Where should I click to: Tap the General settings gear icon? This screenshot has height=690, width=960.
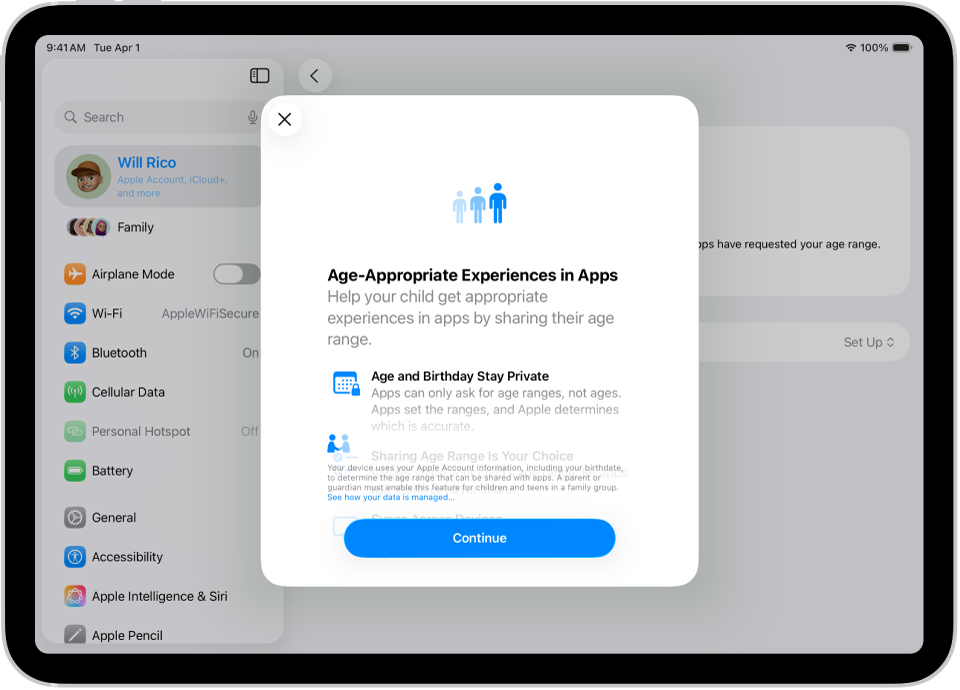tap(73, 517)
